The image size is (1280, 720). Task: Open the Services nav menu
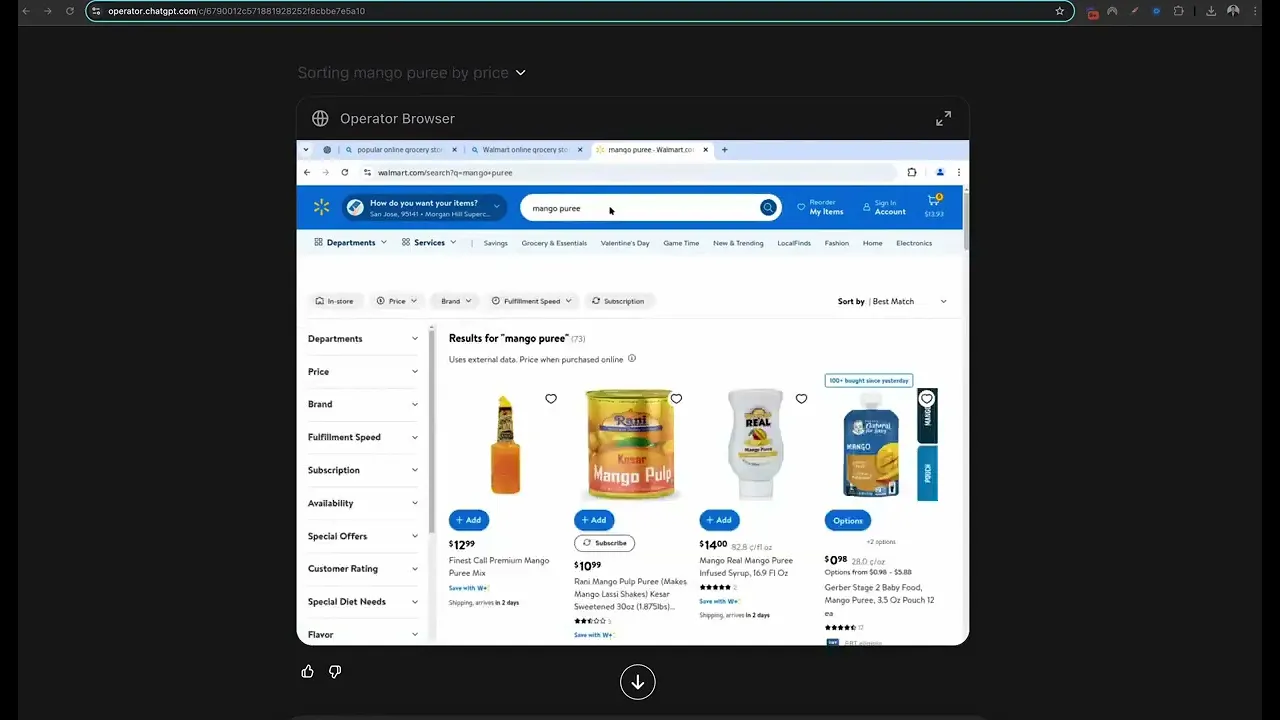429,243
